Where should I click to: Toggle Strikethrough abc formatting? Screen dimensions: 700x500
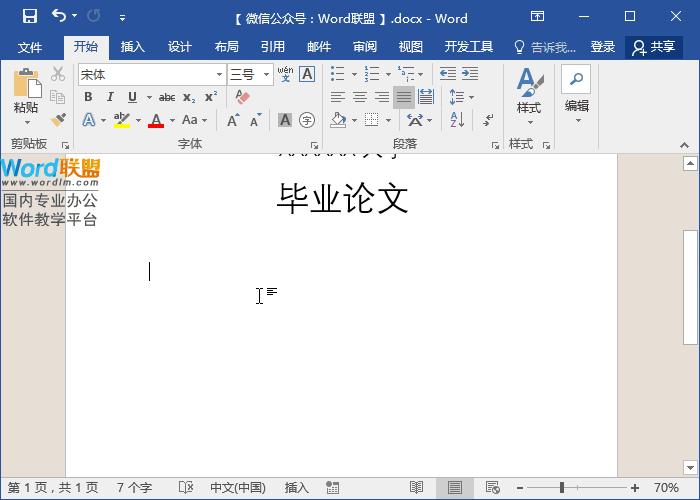(x=167, y=97)
